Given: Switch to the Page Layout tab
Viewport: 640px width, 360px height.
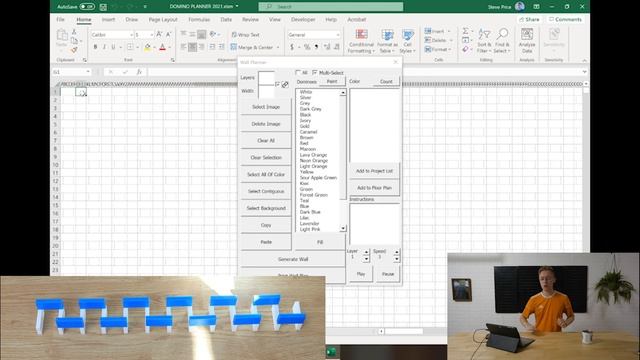Looking at the screenshot, I should coord(163,19).
